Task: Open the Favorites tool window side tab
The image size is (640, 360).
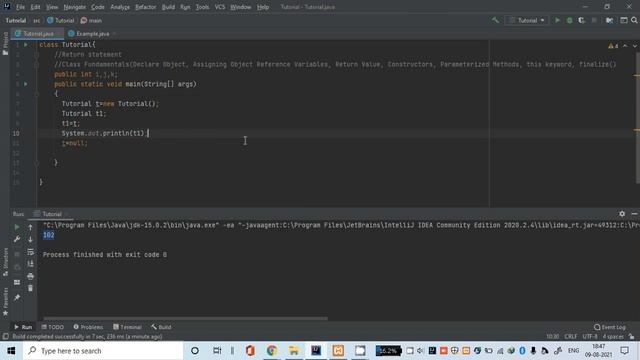Action: [5, 302]
